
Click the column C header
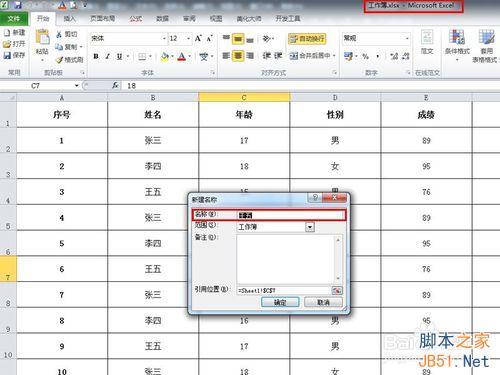244,97
